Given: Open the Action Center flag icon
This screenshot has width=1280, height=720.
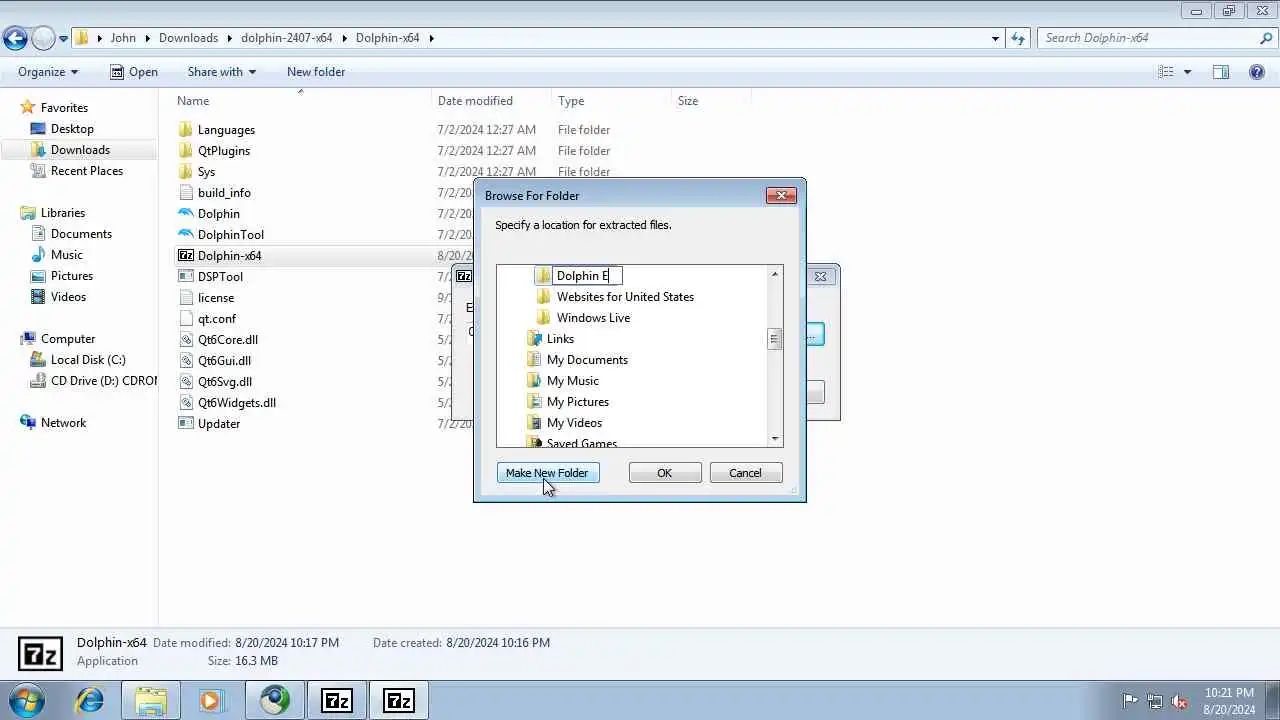Looking at the screenshot, I should tap(1130, 701).
